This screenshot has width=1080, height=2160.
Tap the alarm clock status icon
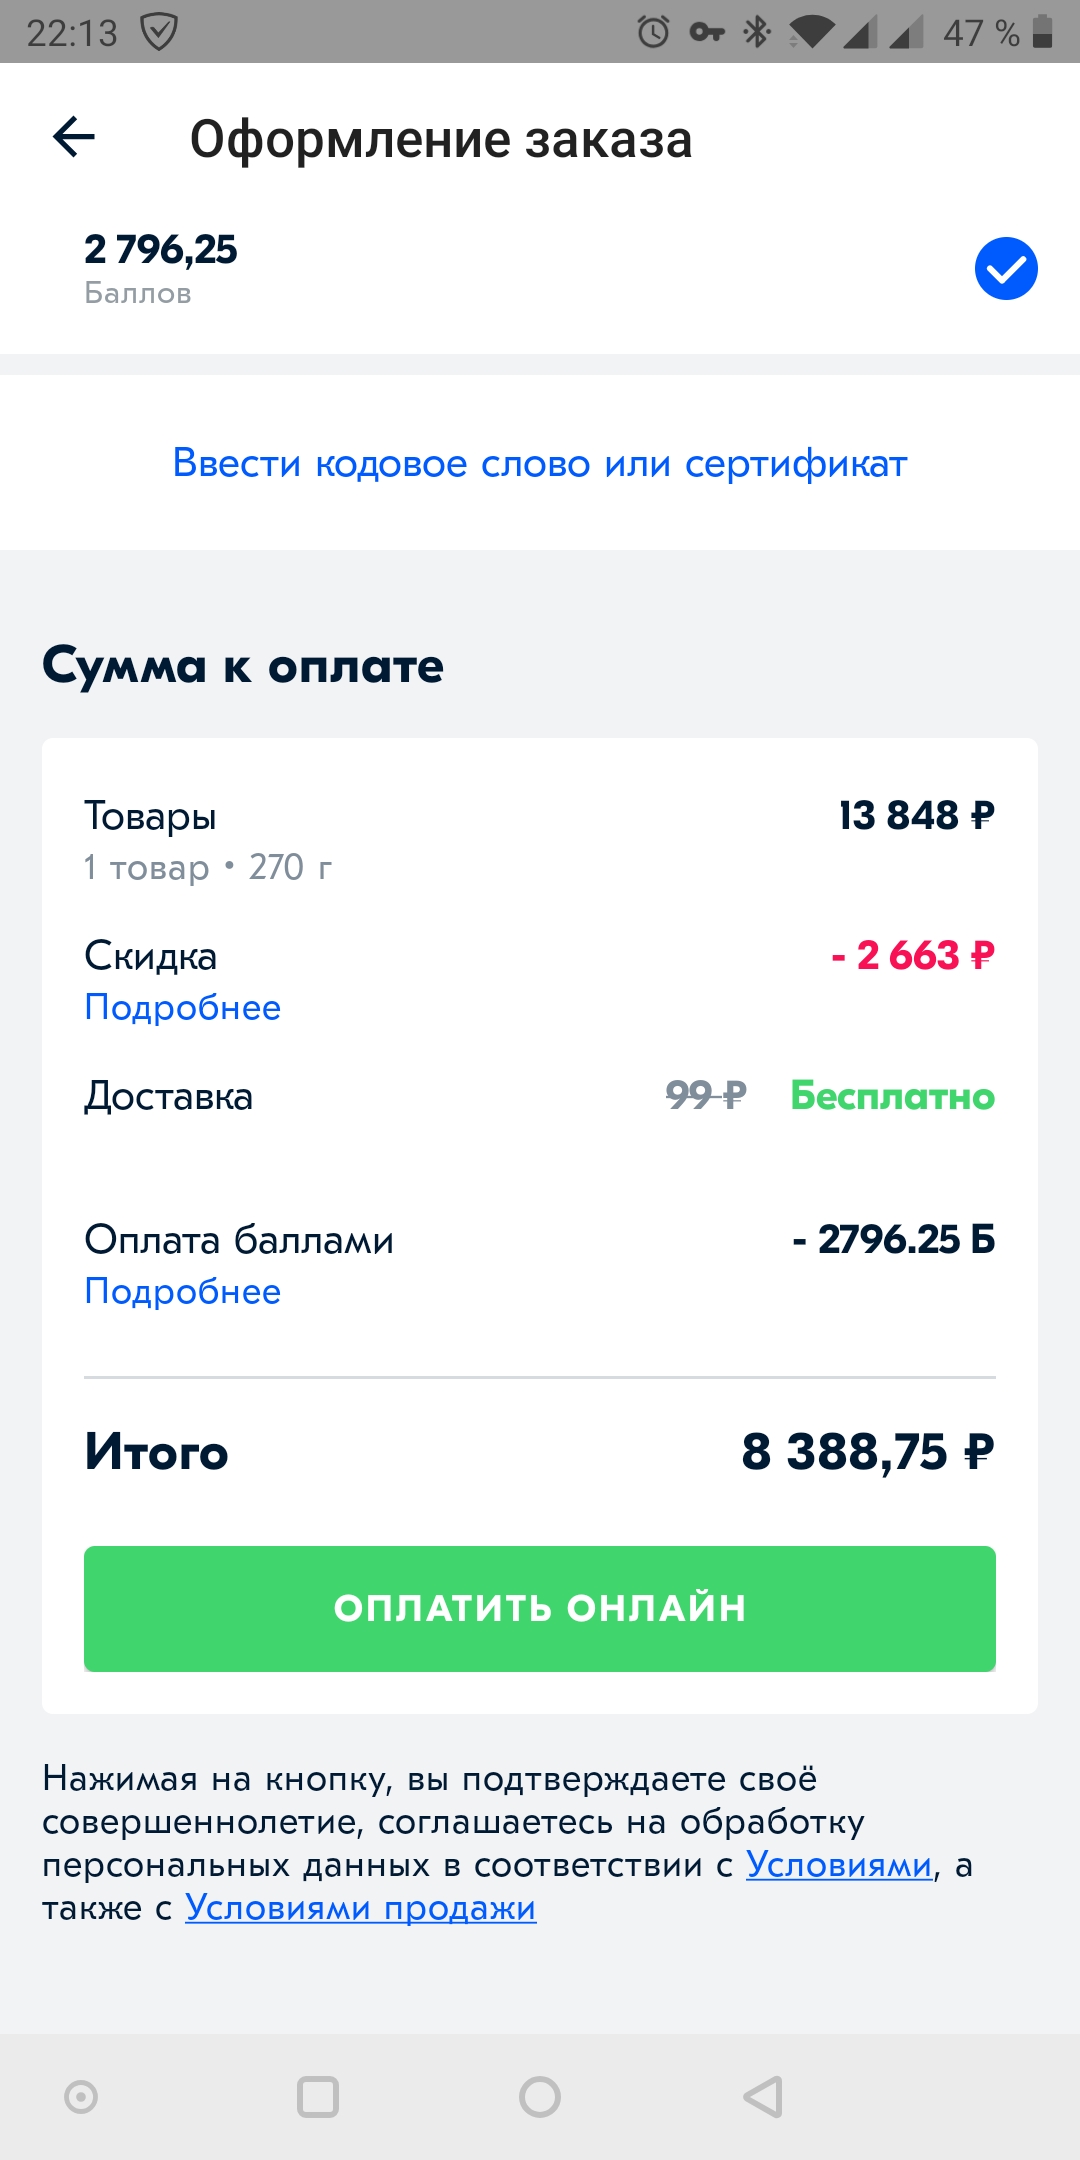[653, 32]
